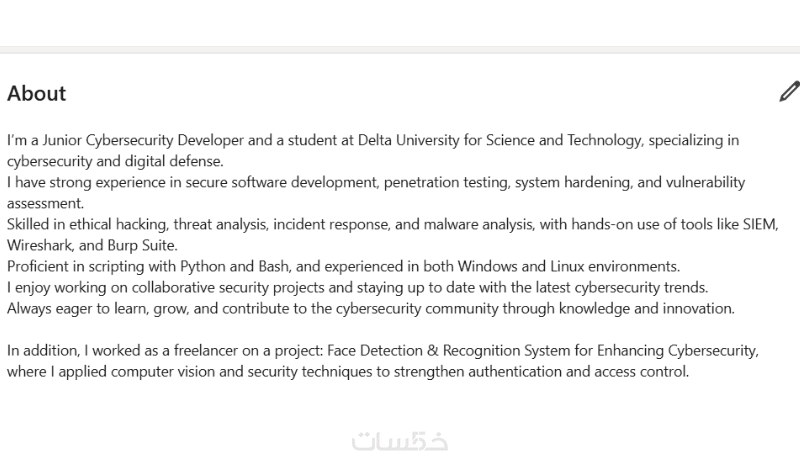Click the phrase 'Python and Bash'
Image resolution: width=800 pixels, height=460 pixels.
[229, 266]
